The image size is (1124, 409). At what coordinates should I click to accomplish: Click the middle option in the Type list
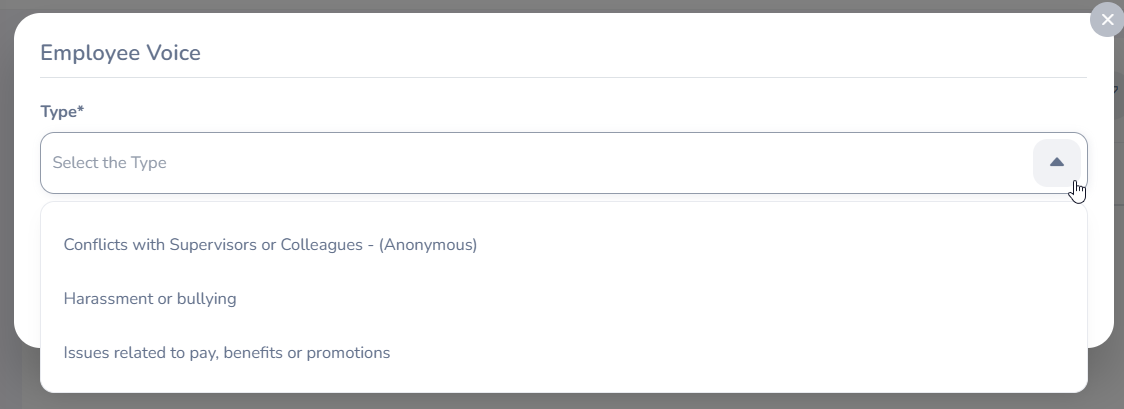[150, 298]
